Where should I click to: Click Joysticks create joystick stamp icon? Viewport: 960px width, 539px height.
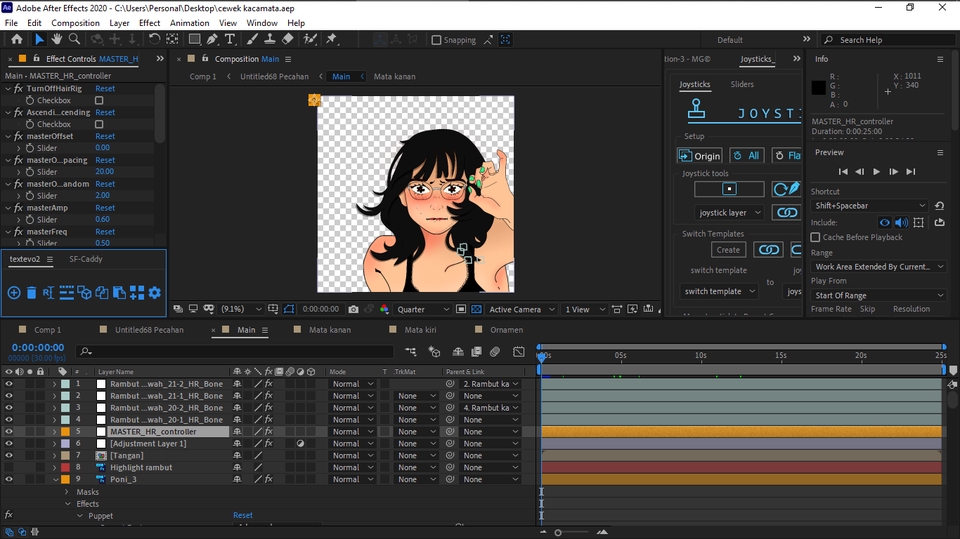pos(696,110)
